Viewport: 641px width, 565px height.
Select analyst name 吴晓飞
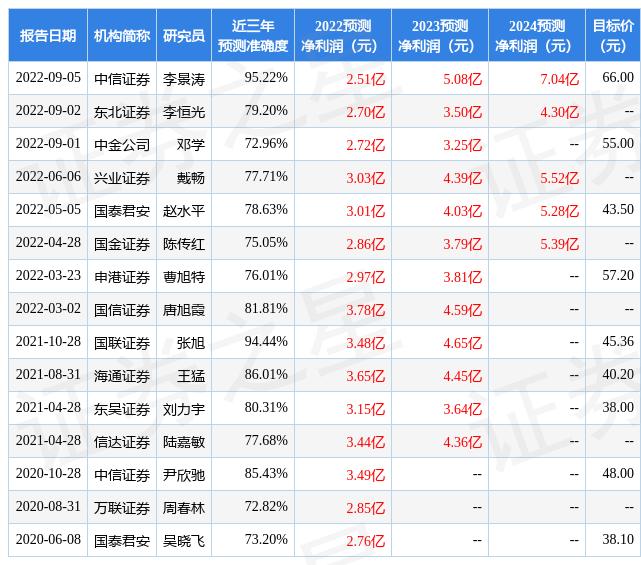click(184, 542)
